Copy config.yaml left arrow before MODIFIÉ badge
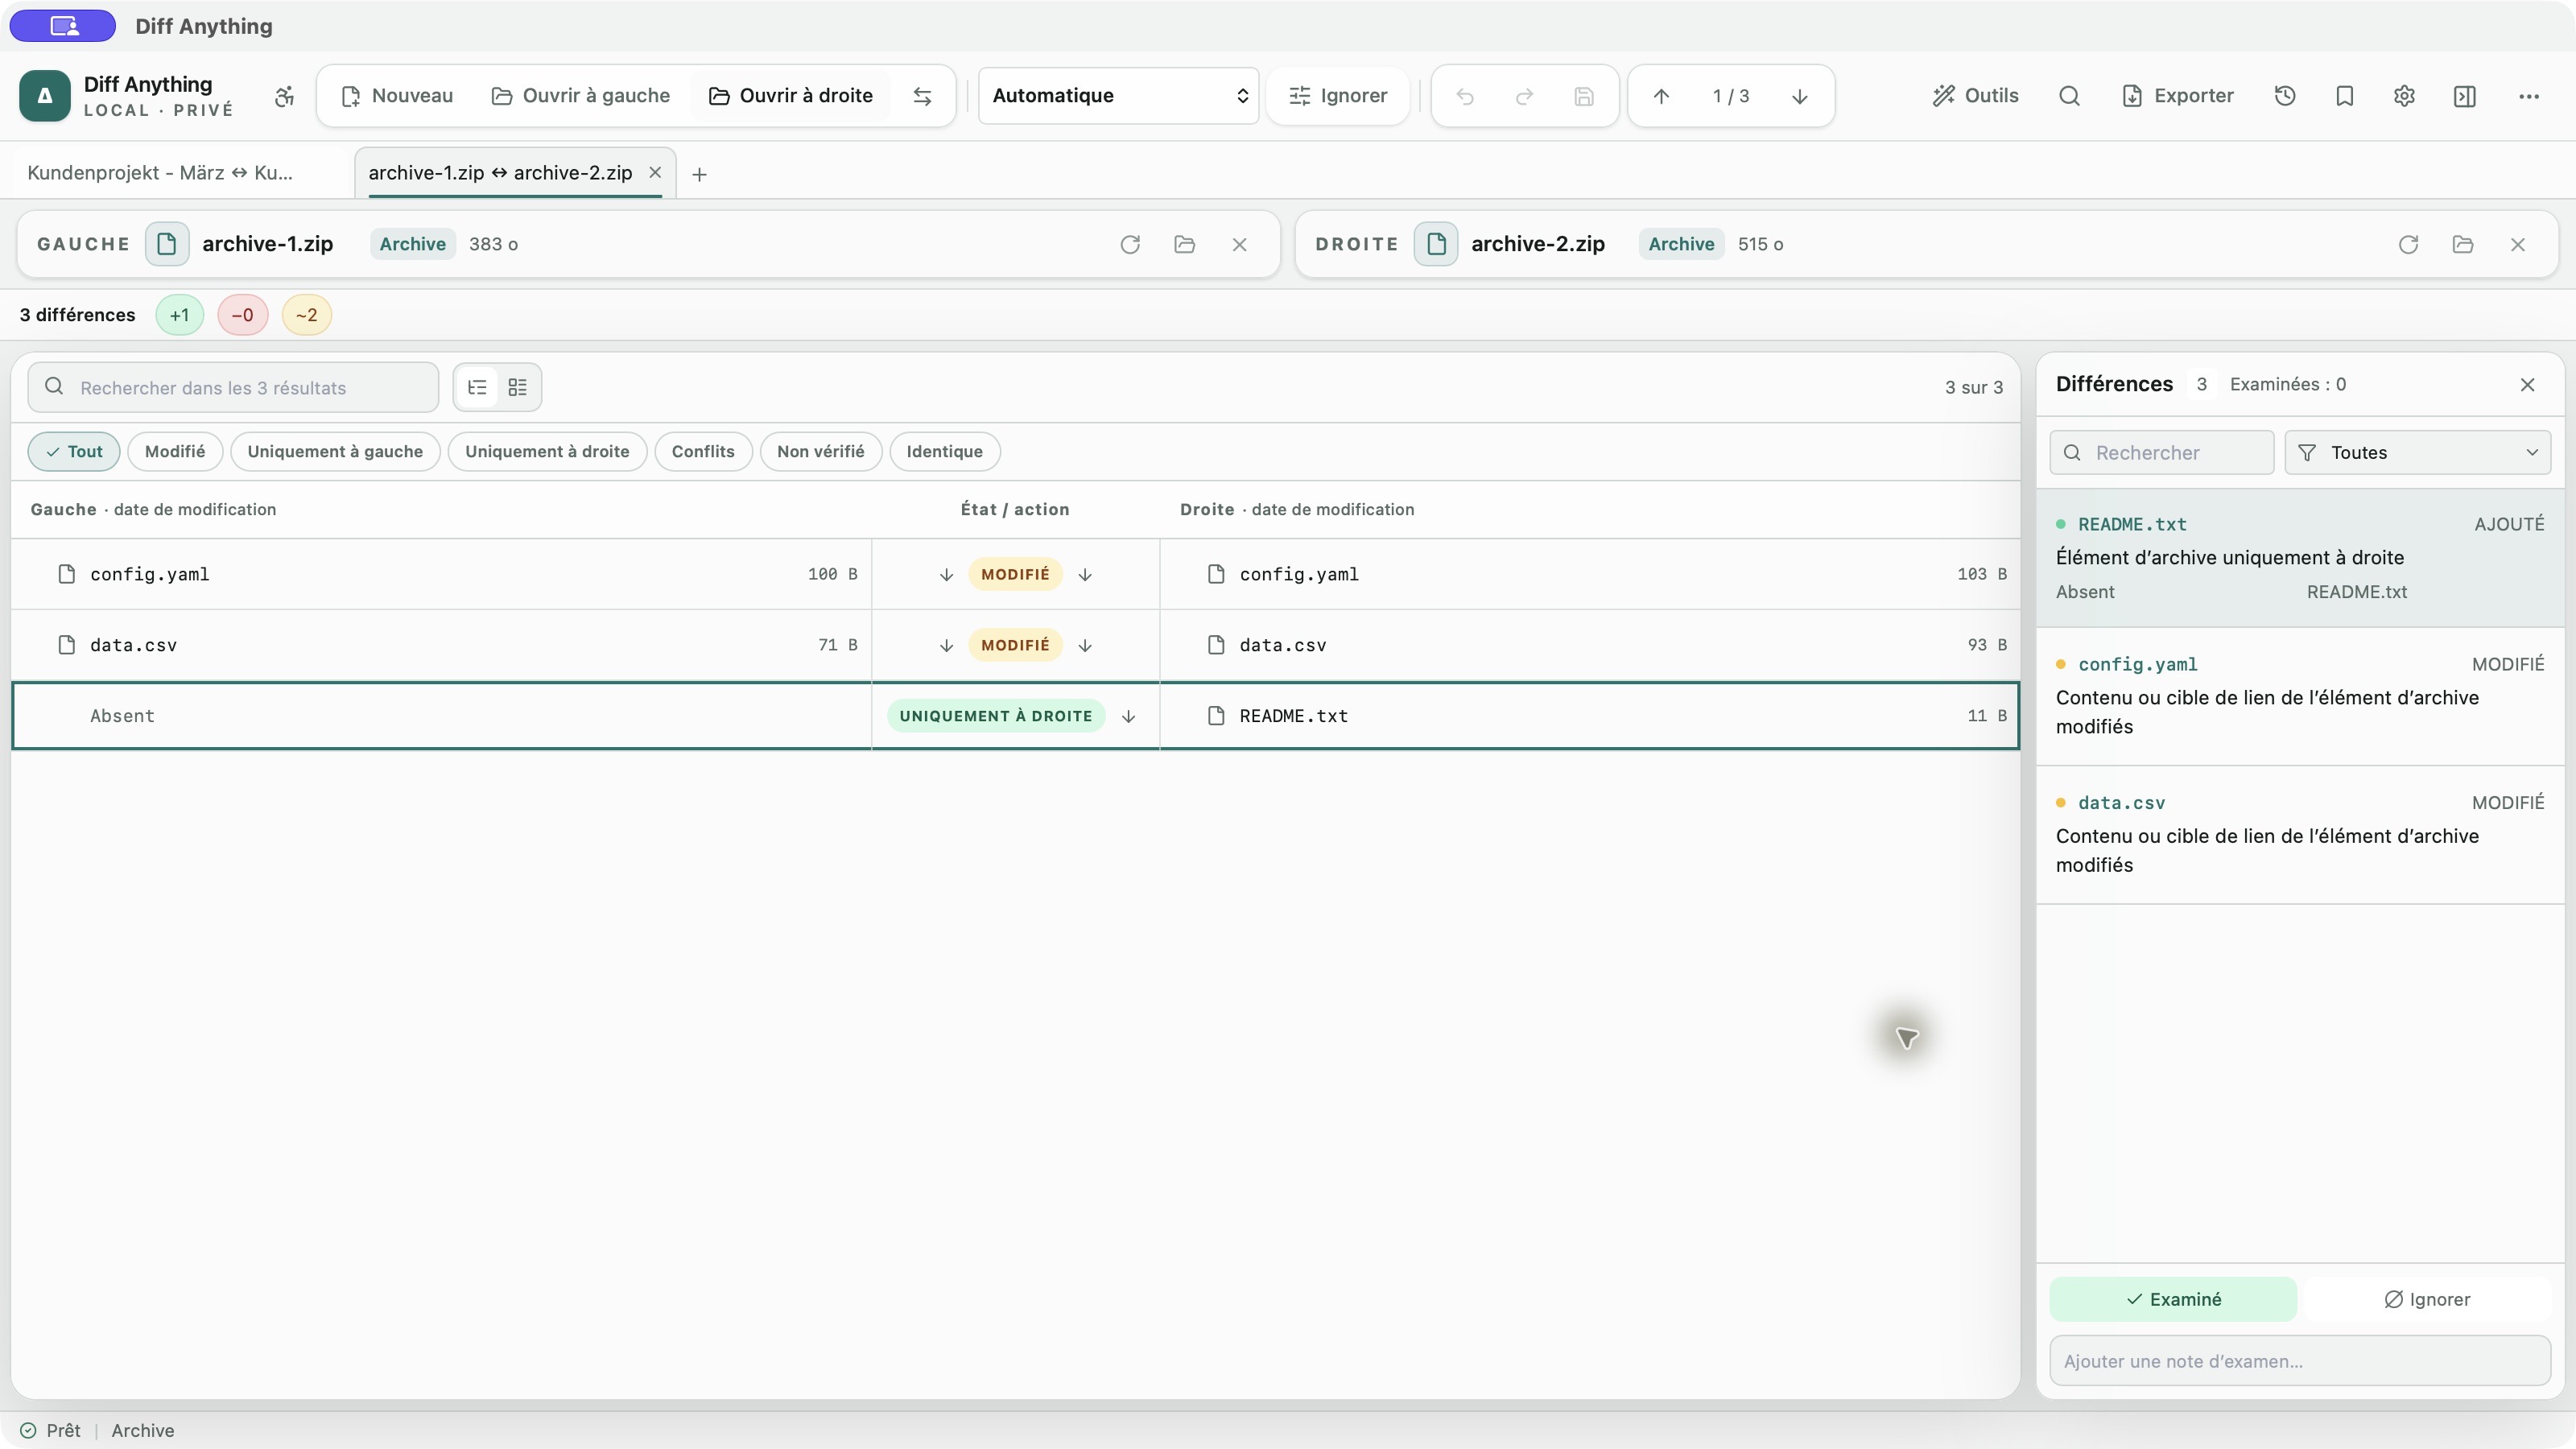The width and height of the screenshot is (2576, 1449). tap(946, 575)
